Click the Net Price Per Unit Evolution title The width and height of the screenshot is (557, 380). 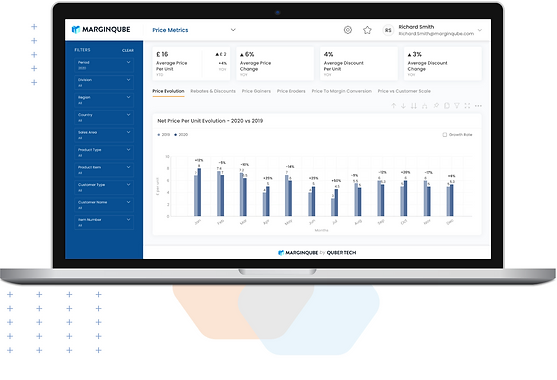tap(210, 121)
